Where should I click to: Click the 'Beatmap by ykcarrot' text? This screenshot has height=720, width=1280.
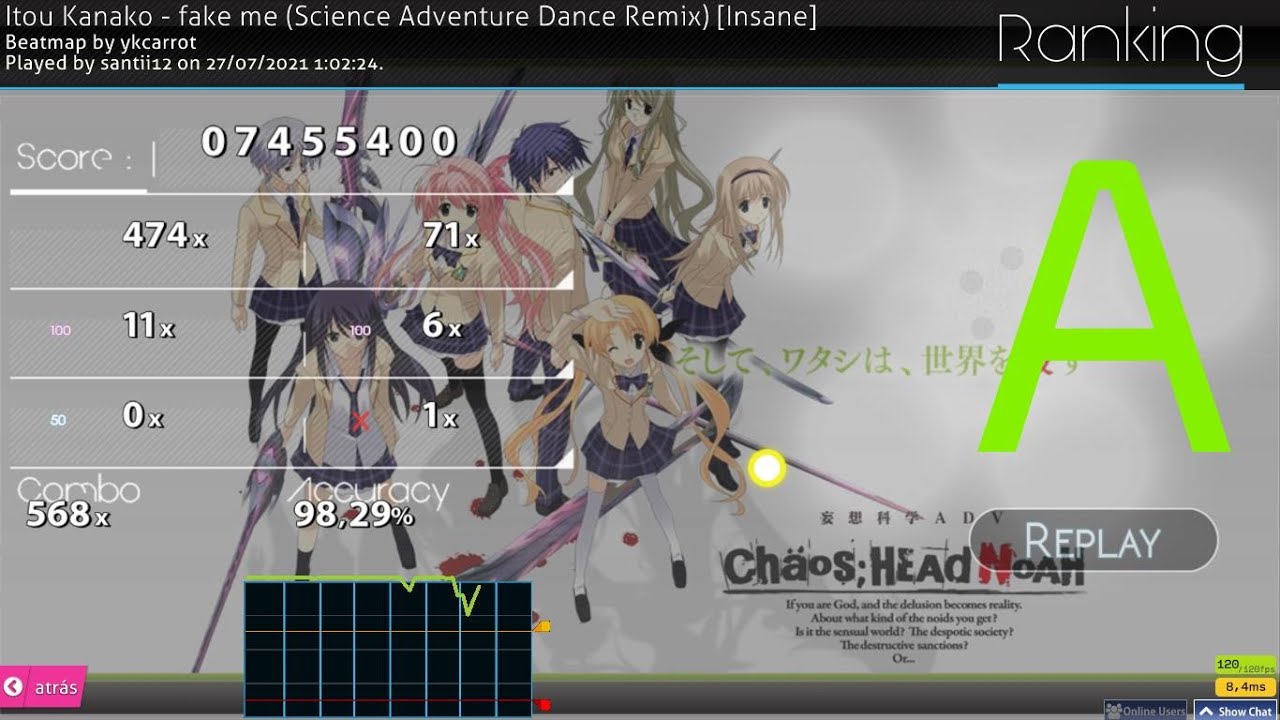point(101,43)
